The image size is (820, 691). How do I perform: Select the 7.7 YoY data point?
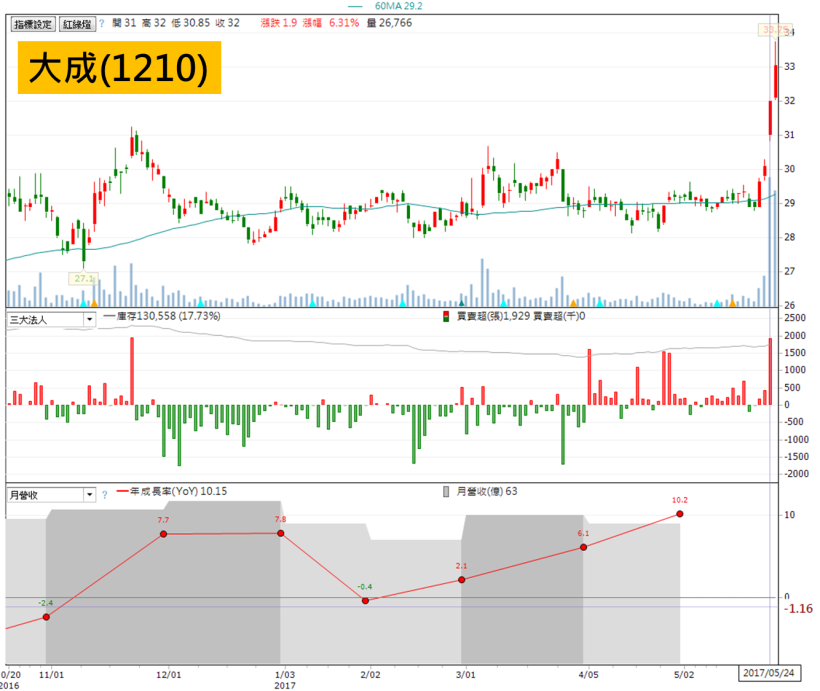164,534
